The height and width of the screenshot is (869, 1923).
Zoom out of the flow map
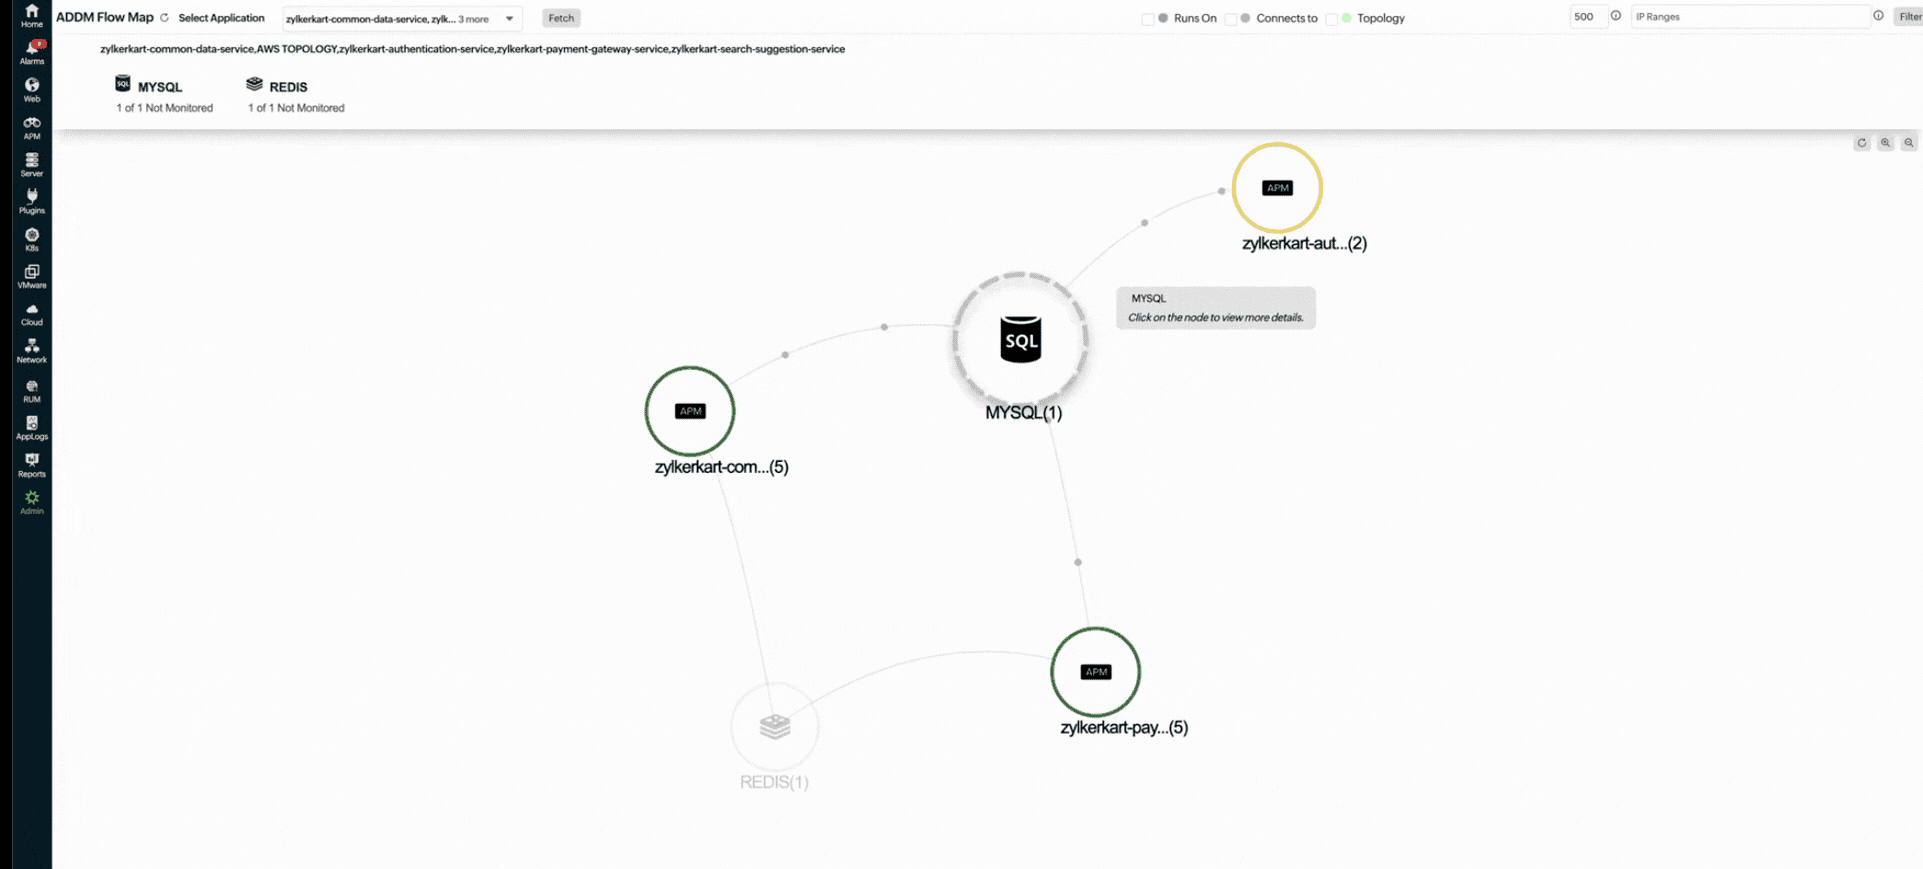click(1909, 143)
